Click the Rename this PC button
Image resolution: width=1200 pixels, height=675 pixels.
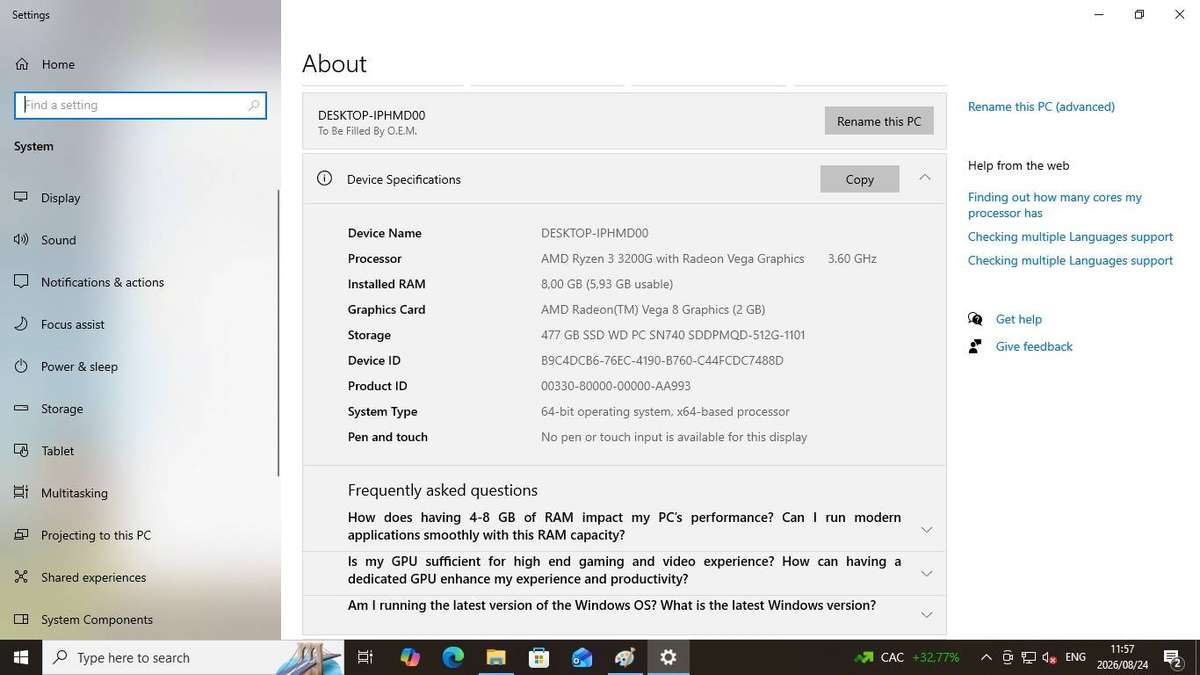[879, 121]
